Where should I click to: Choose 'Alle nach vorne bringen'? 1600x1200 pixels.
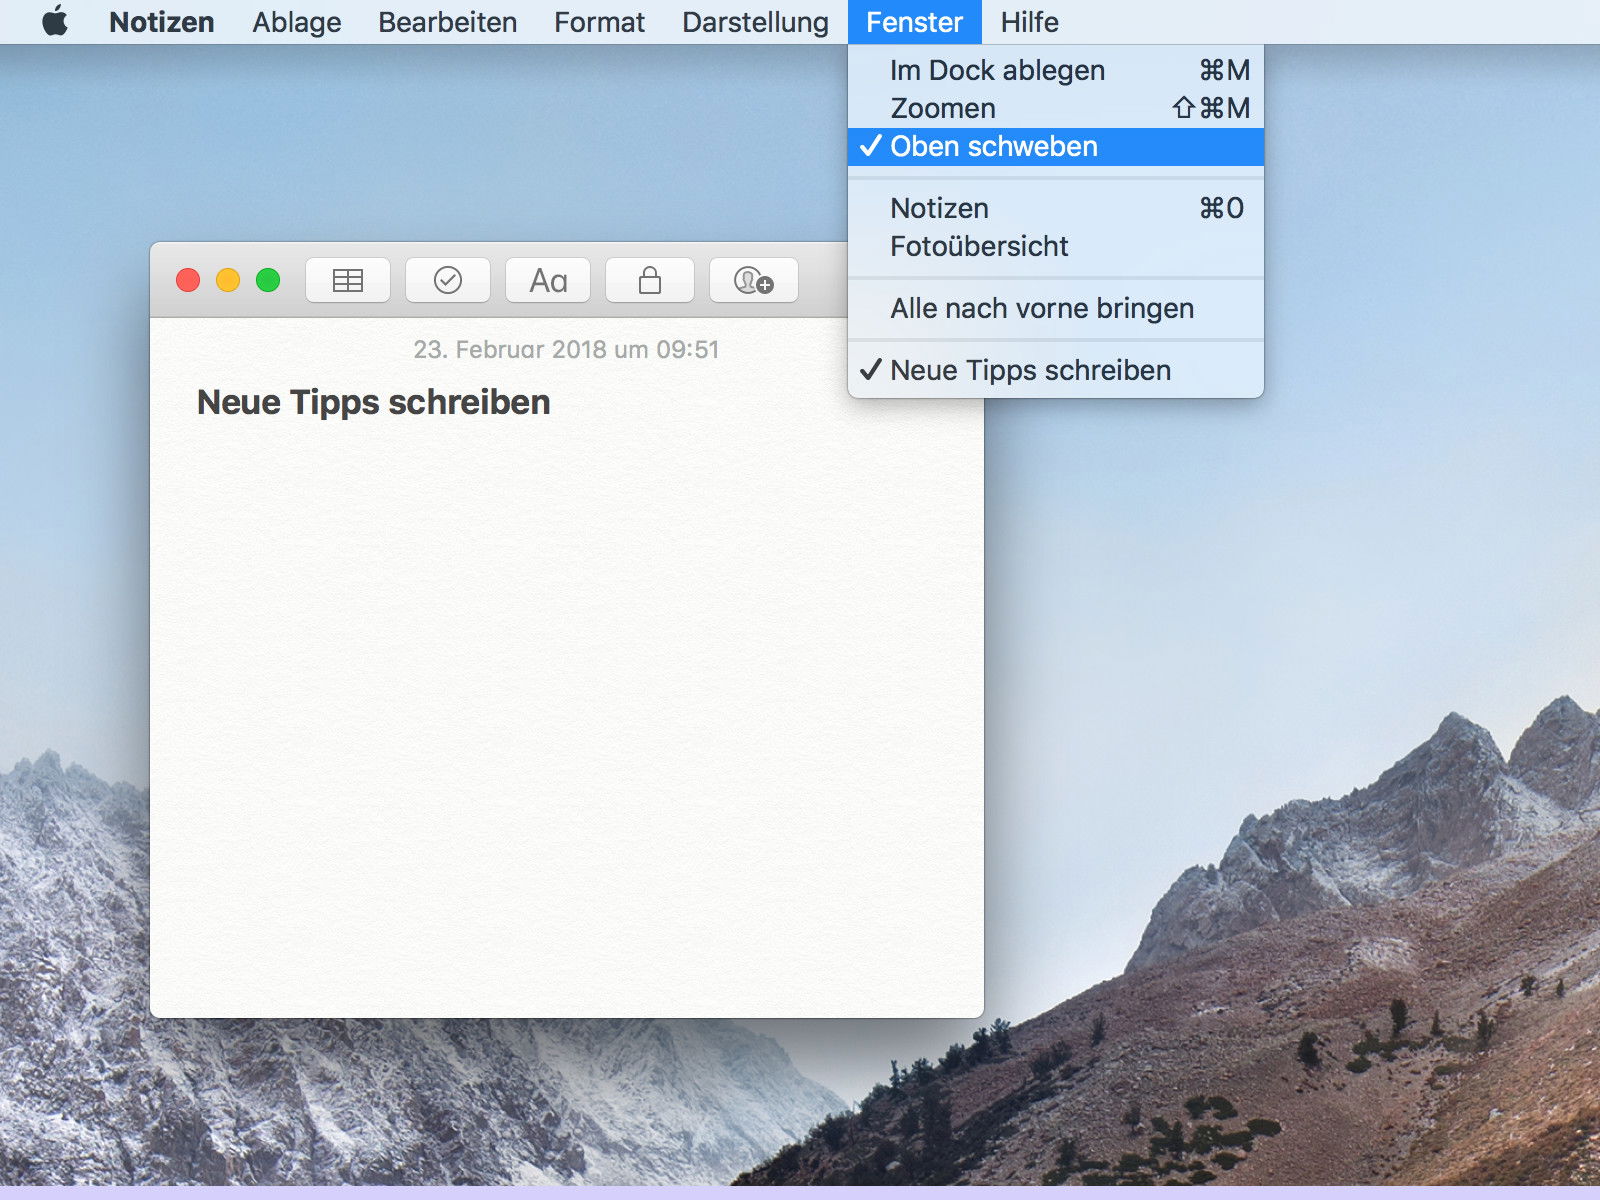click(1056, 309)
